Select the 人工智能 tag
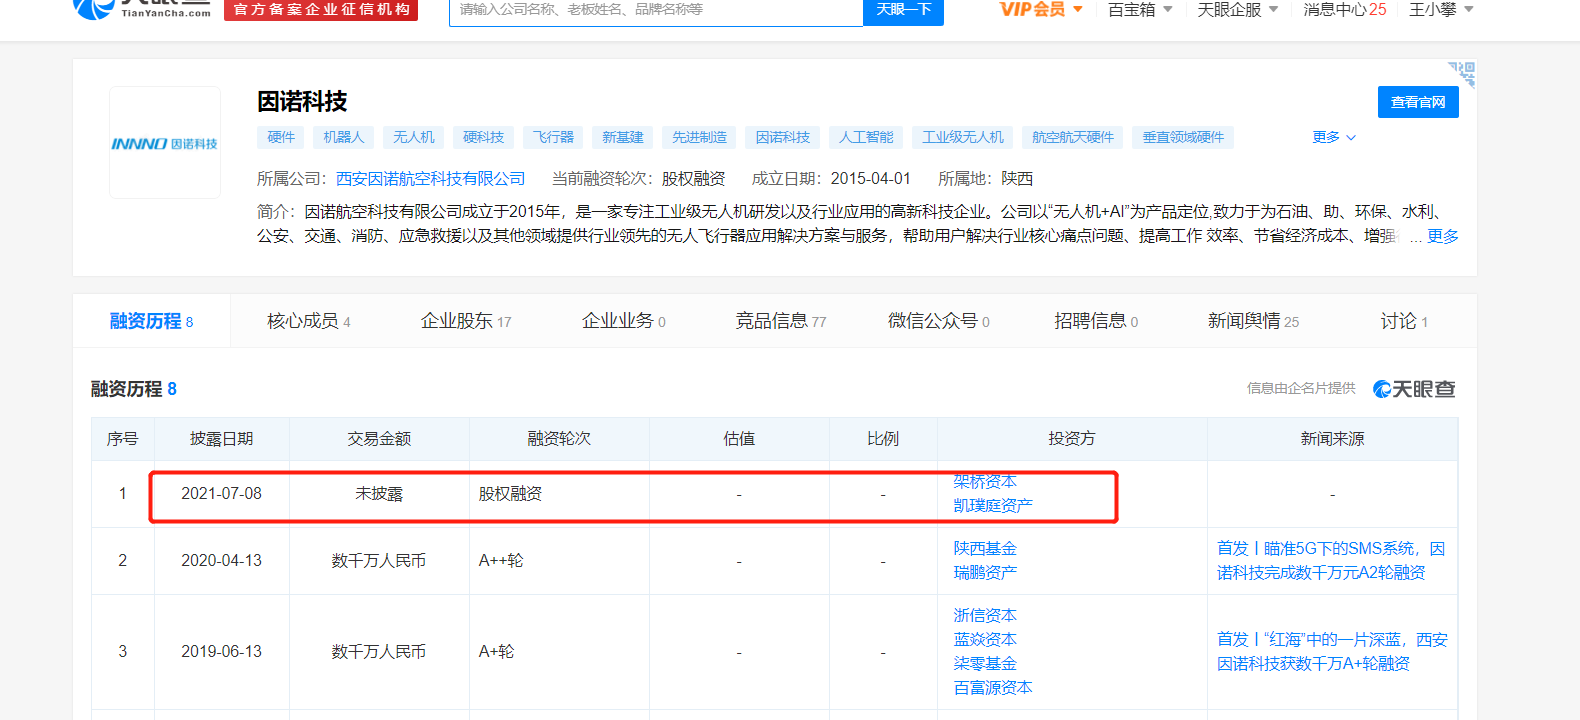Image resolution: width=1580 pixels, height=720 pixels. click(x=866, y=137)
